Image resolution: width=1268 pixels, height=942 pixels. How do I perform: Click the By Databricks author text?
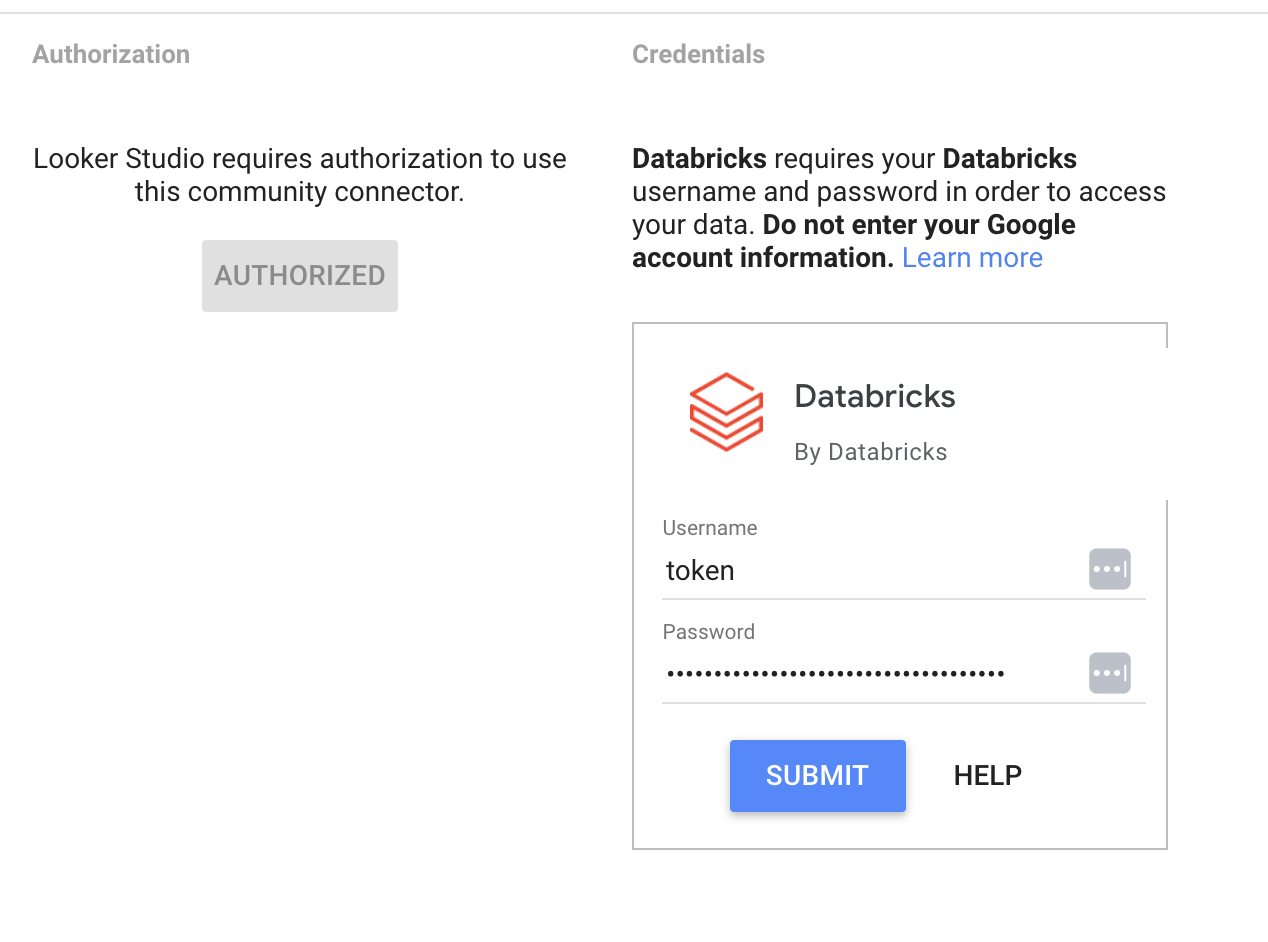click(870, 452)
